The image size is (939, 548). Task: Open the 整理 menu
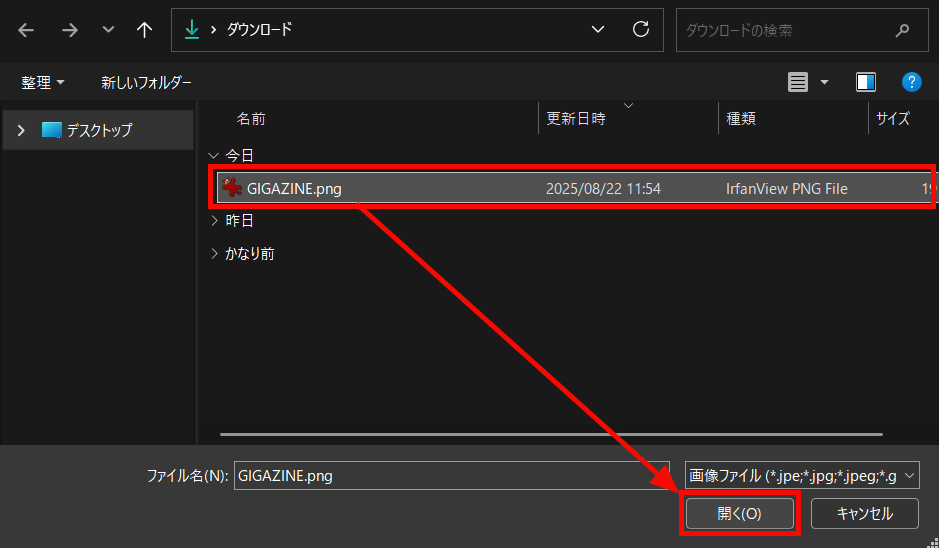point(42,82)
